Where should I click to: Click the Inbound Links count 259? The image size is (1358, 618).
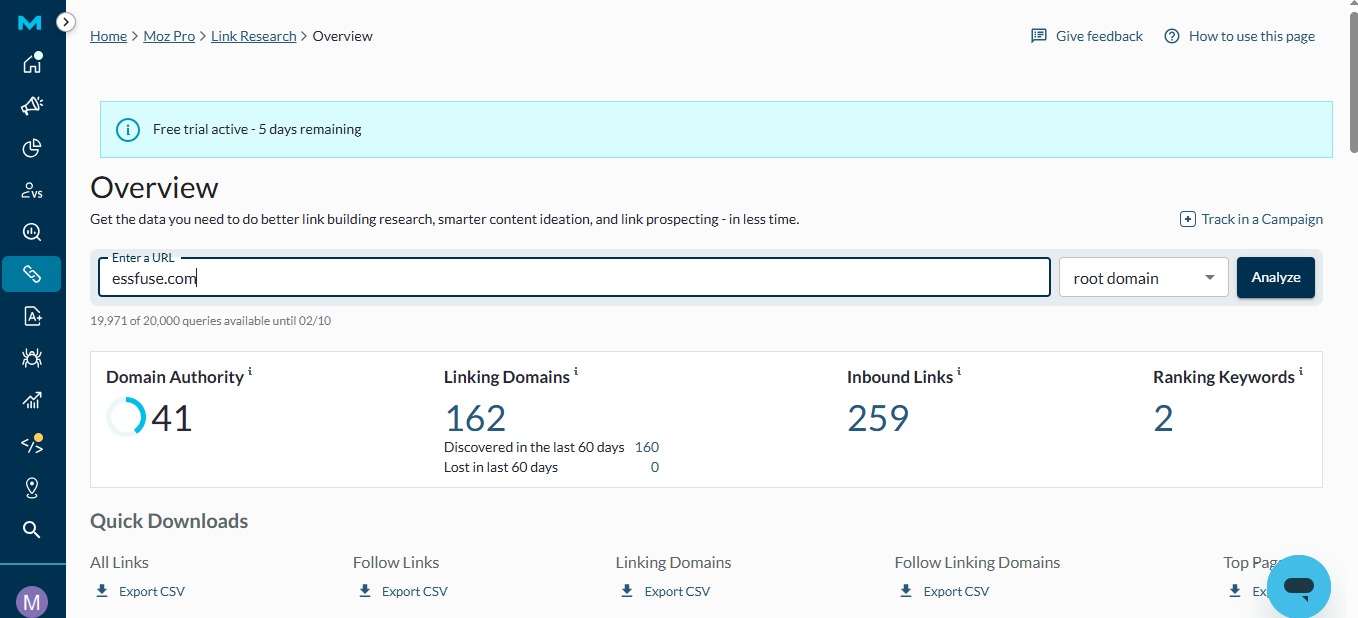pyautogui.click(x=878, y=418)
